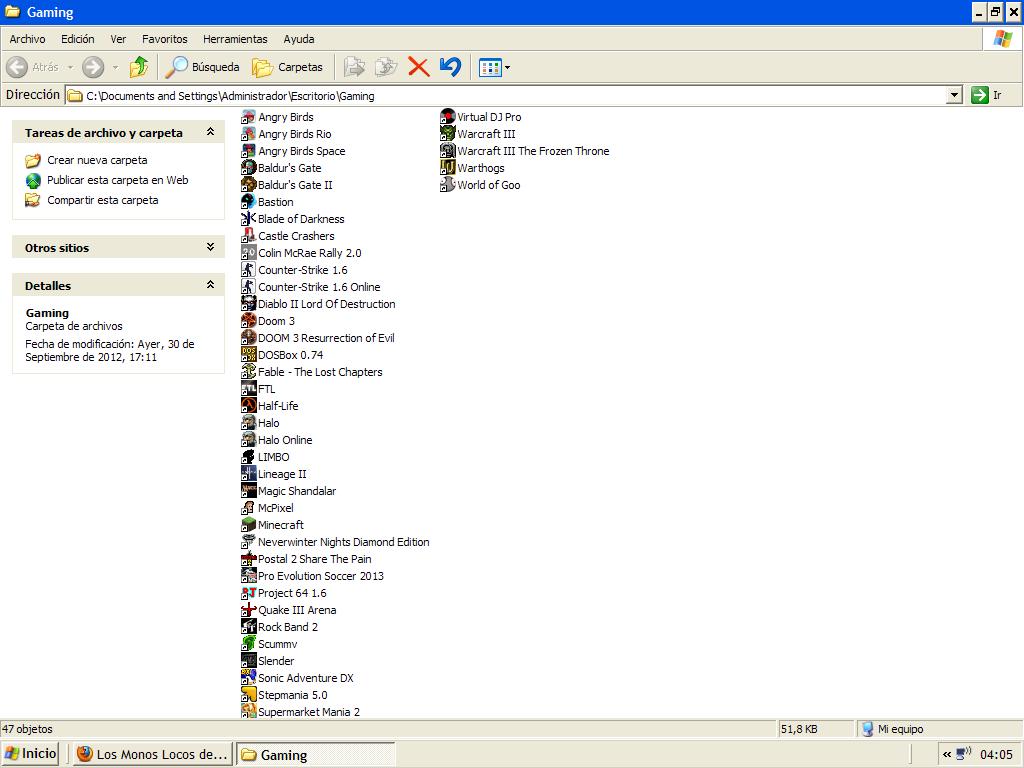The image size is (1024, 768).
Task: Open the Inicio start button
Action: click(31, 754)
